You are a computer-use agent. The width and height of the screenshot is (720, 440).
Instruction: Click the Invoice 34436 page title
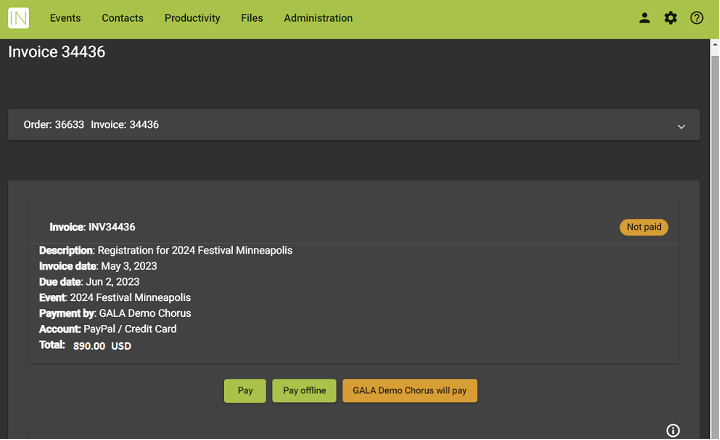coord(56,52)
